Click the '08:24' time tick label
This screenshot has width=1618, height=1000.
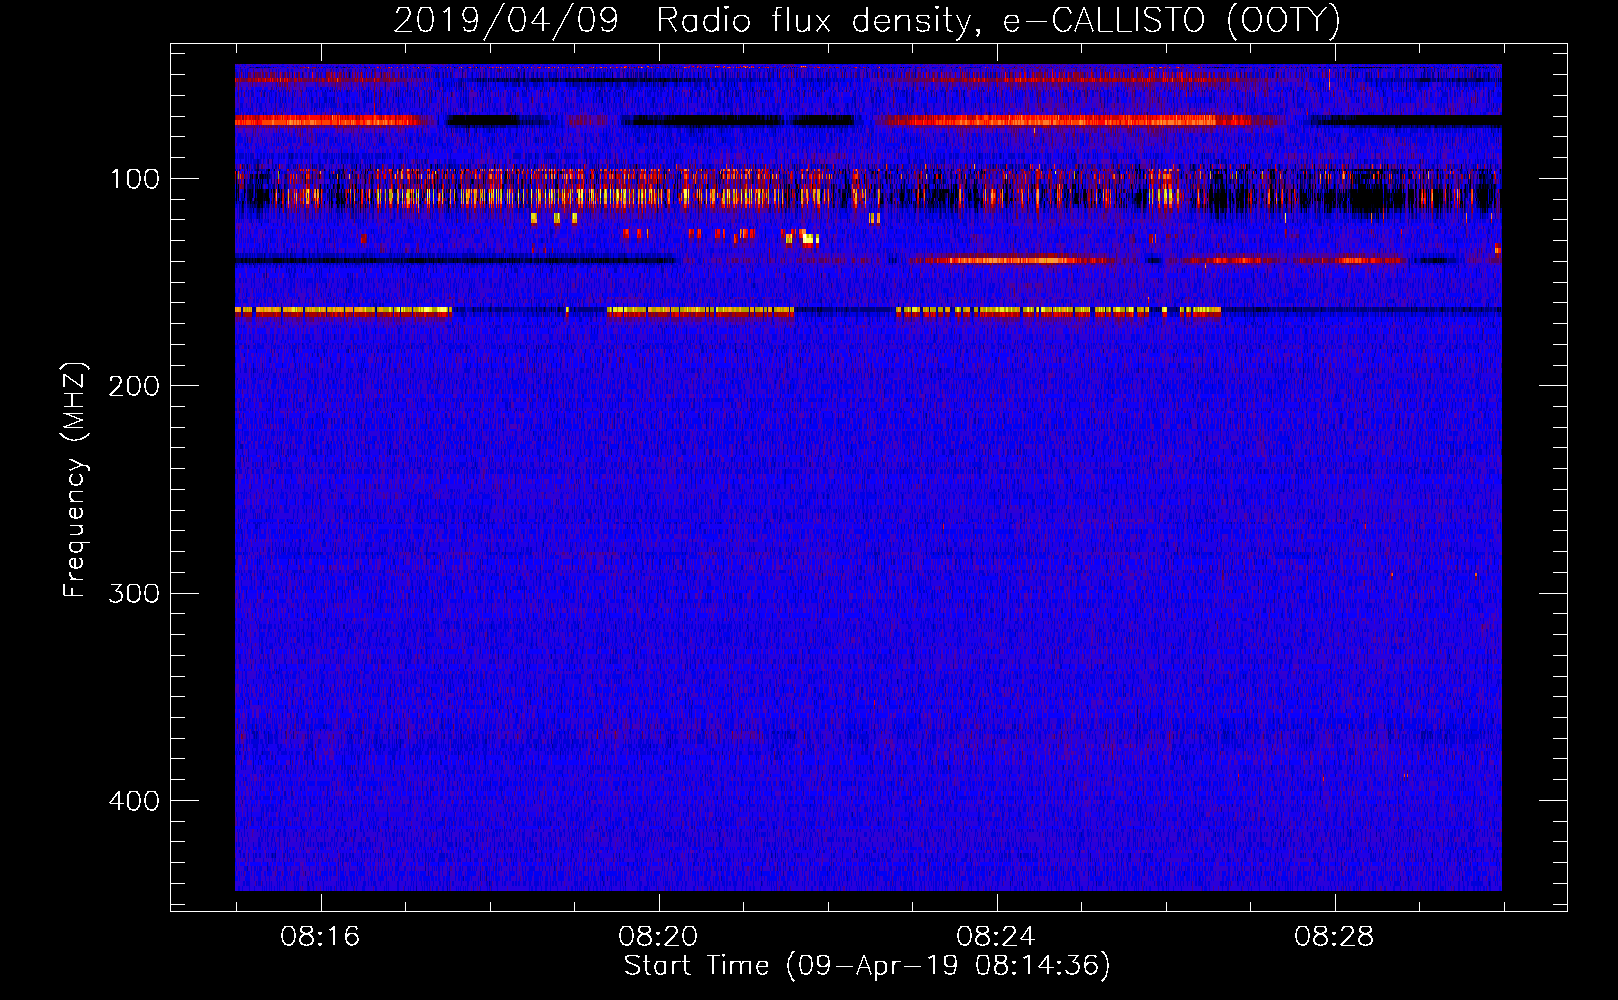click(x=996, y=937)
